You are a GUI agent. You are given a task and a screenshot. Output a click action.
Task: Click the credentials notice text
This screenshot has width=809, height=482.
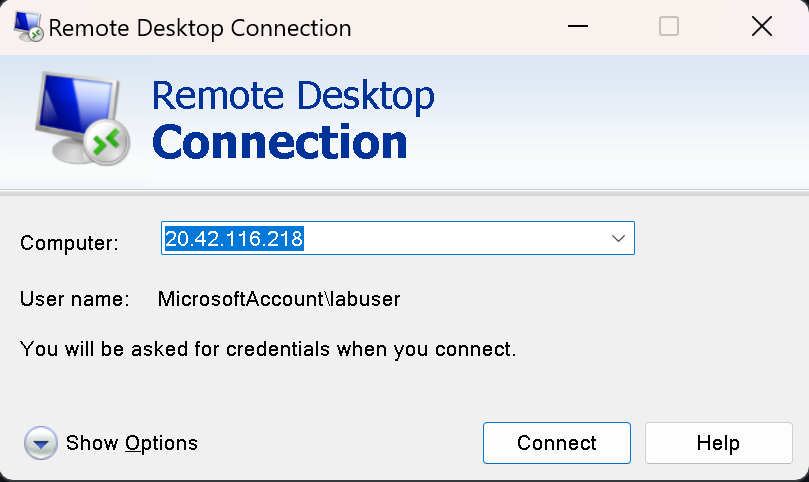[x=268, y=350]
